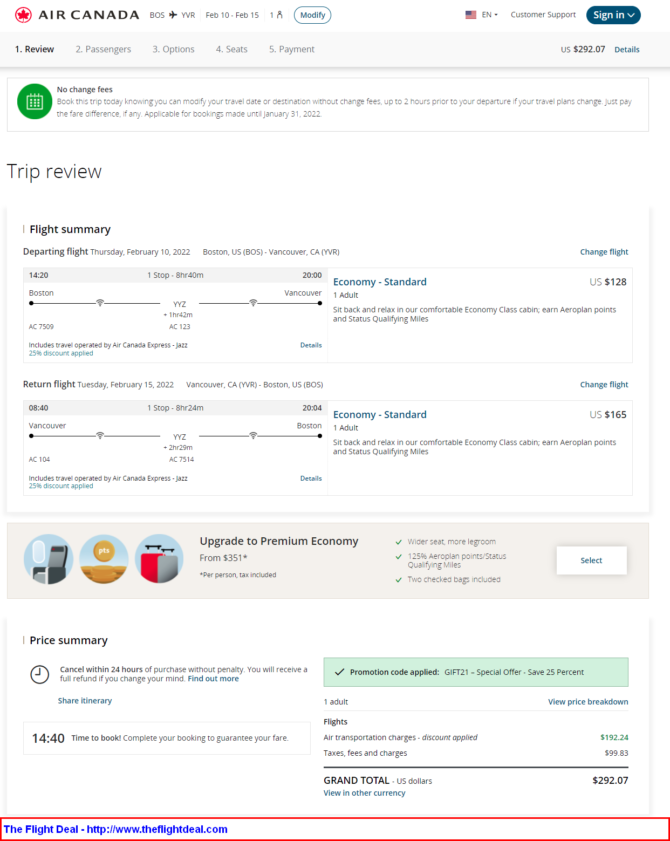Go to the 2. Passengers step

coord(103,49)
